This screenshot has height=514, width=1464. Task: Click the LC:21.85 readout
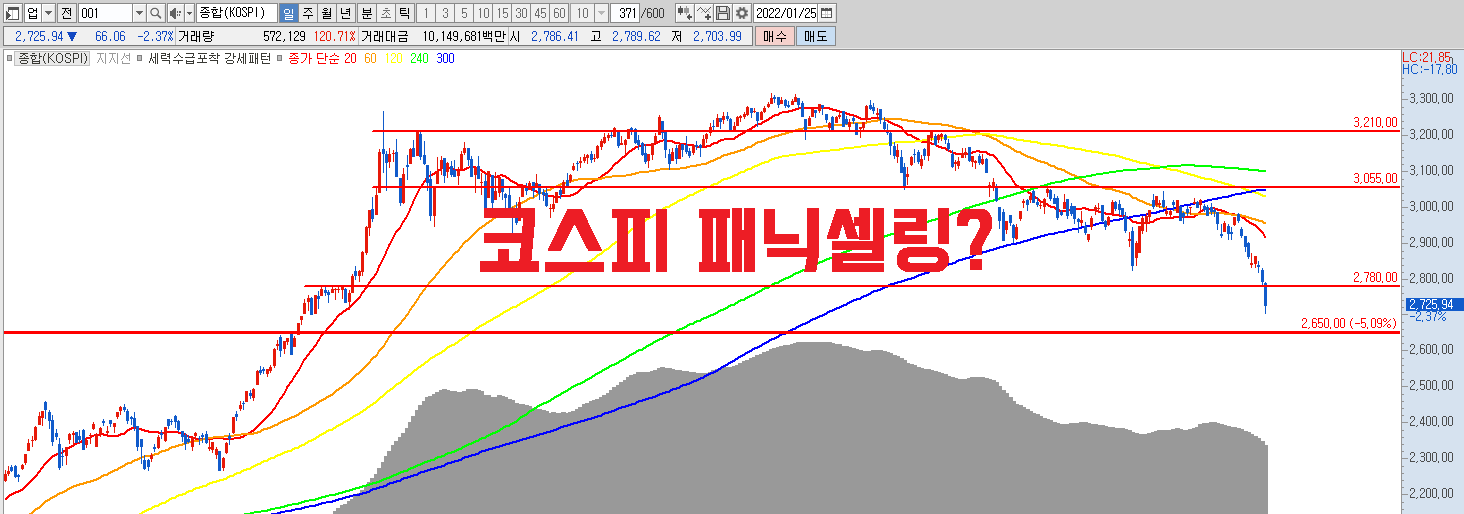pos(1426,57)
